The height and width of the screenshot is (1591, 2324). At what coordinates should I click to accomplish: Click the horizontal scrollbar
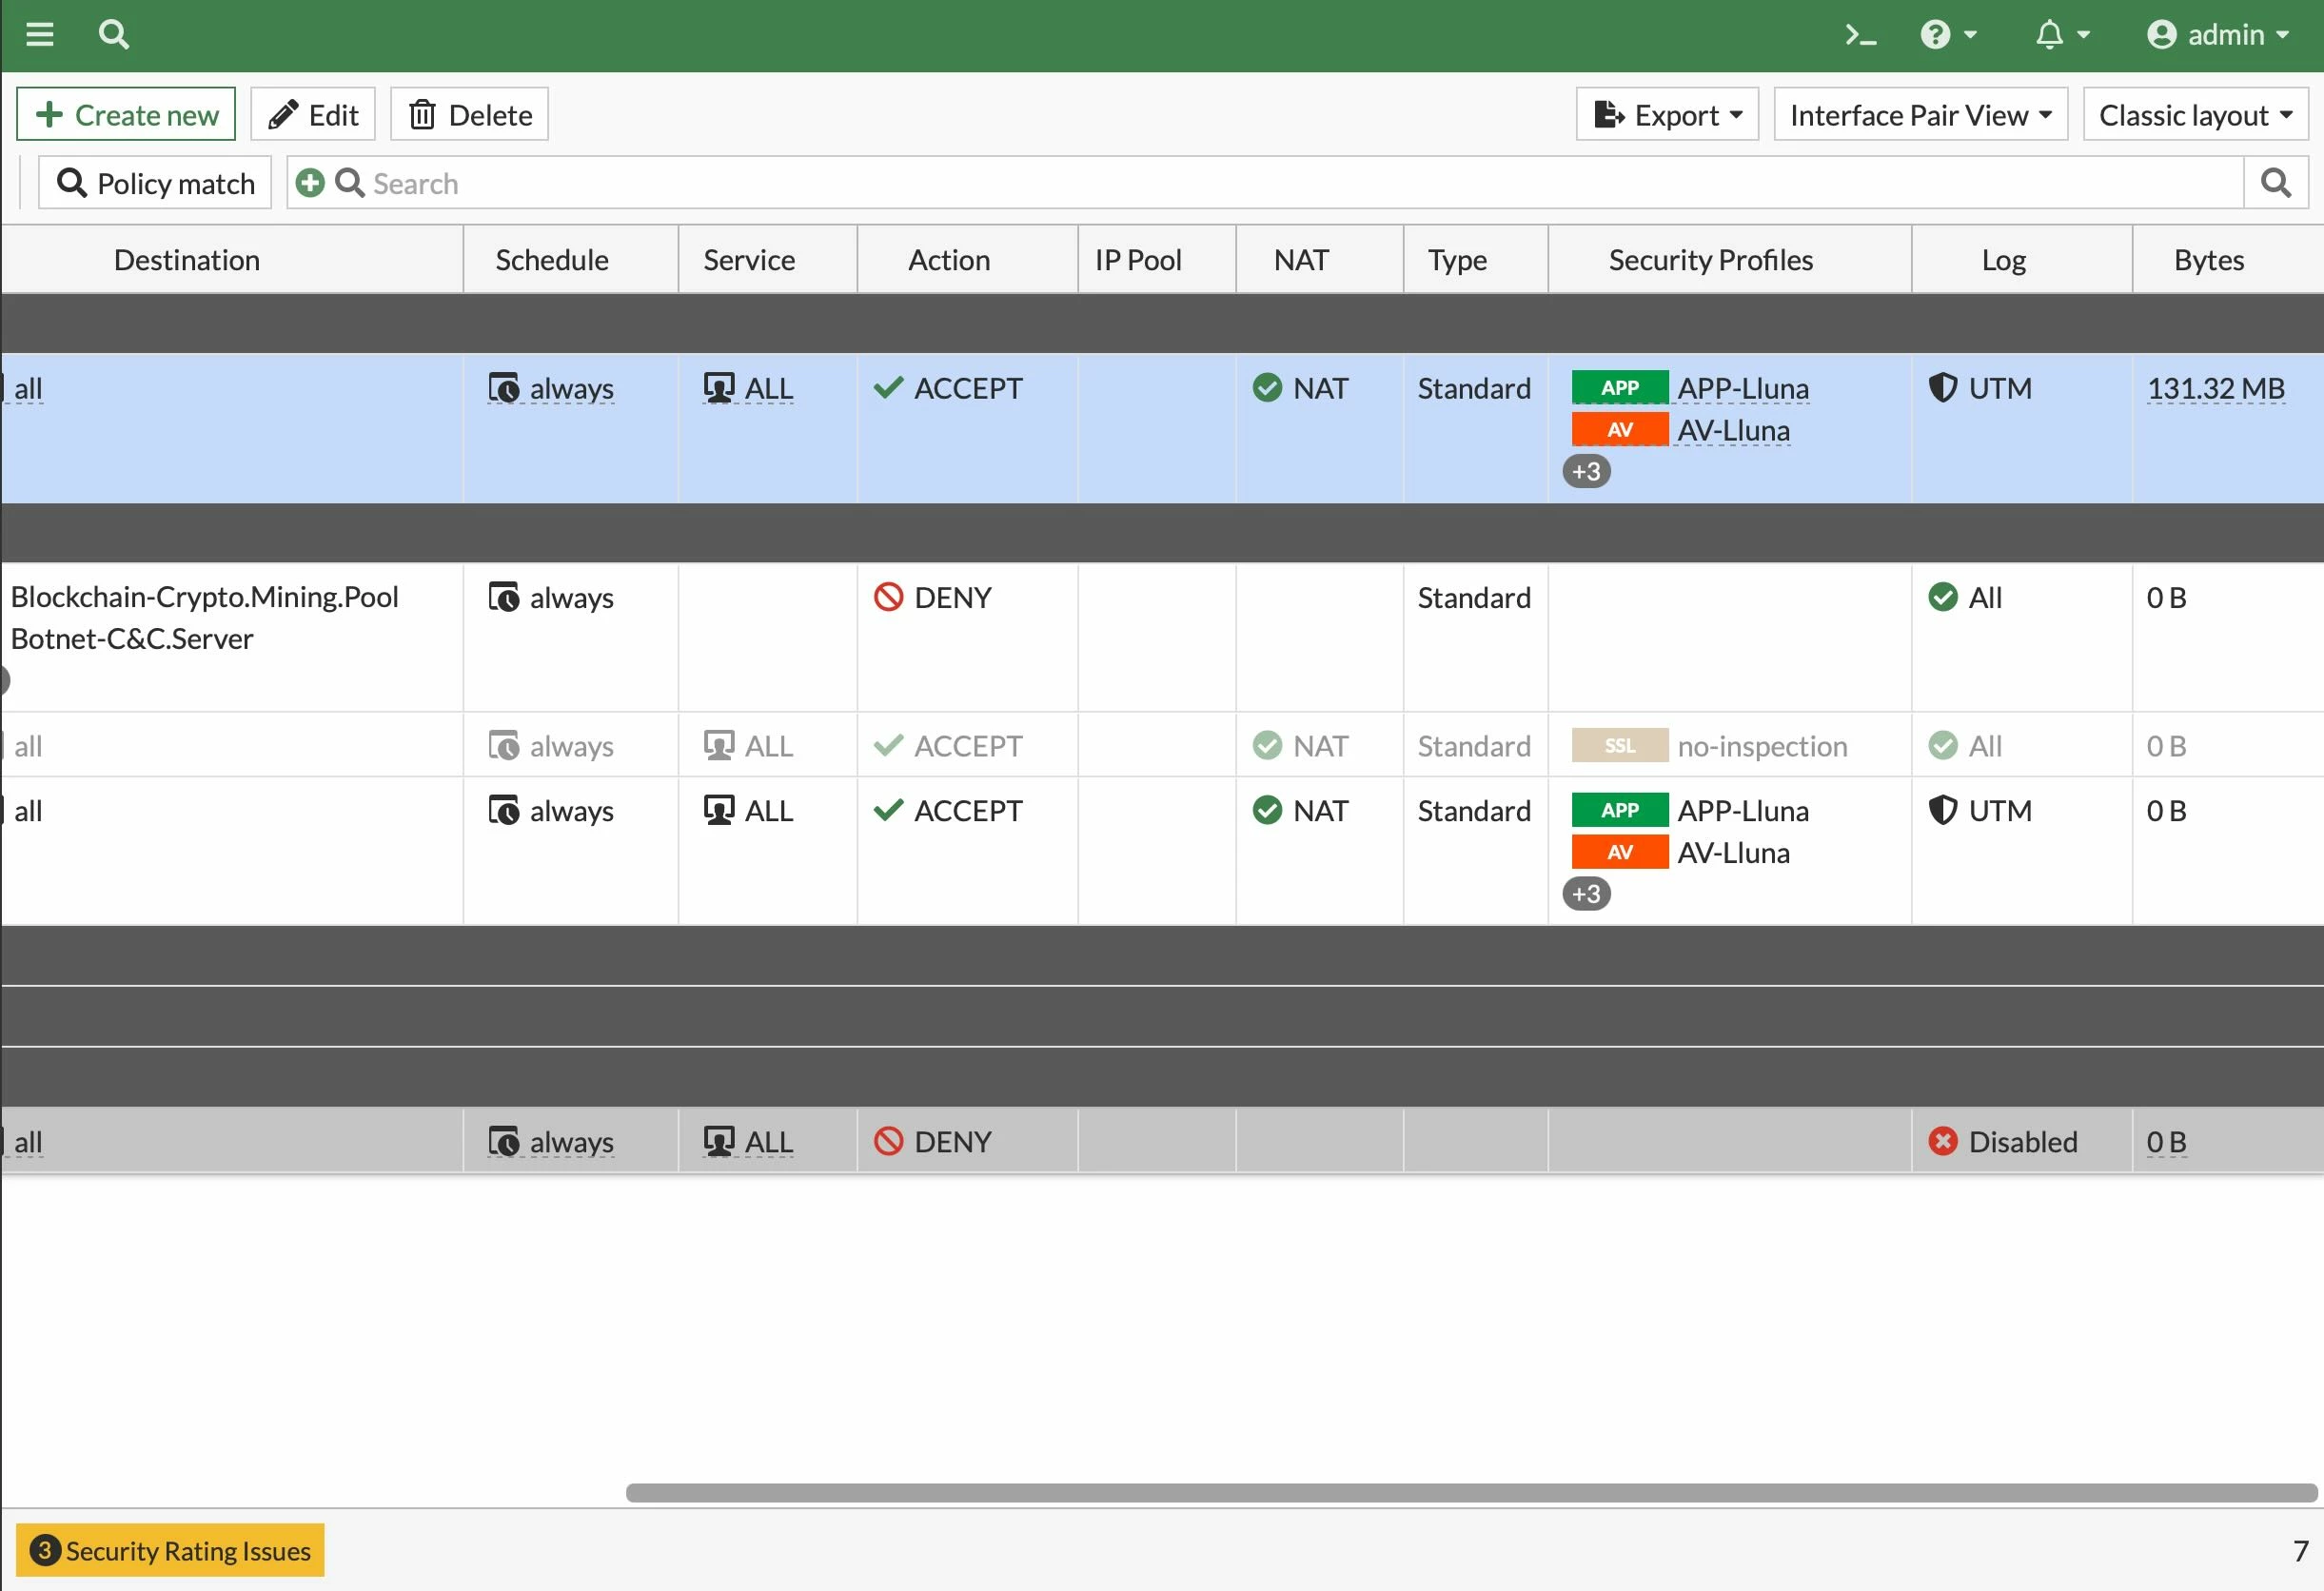[x=1471, y=1493]
